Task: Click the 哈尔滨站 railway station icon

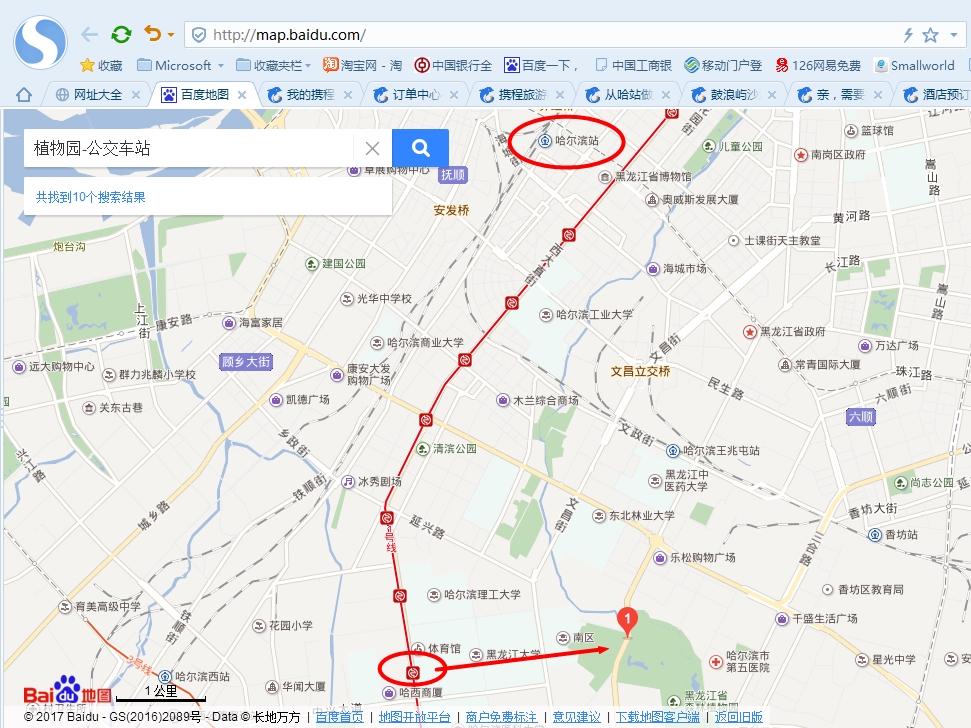Action: (544, 141)
